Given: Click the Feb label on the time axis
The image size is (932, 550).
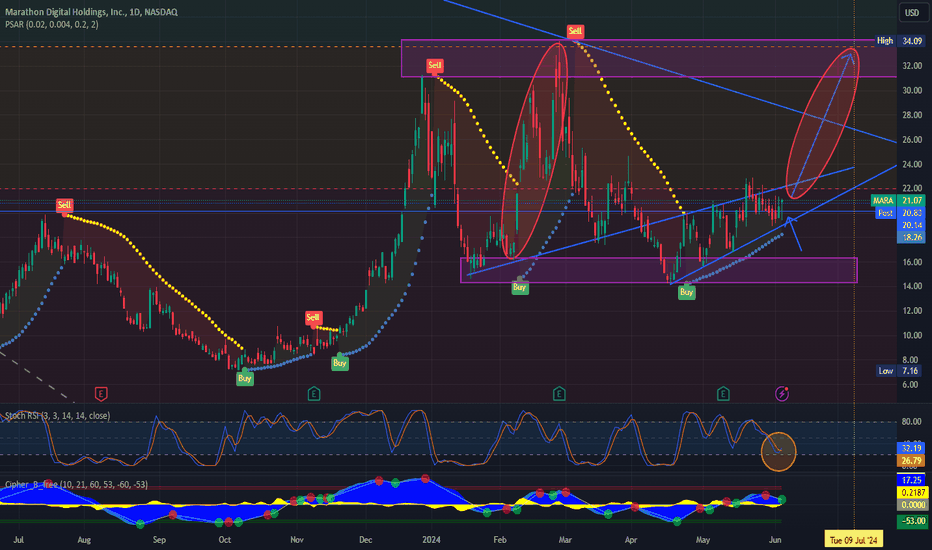Looking at the screenshot, I should (x=500, y=540).
